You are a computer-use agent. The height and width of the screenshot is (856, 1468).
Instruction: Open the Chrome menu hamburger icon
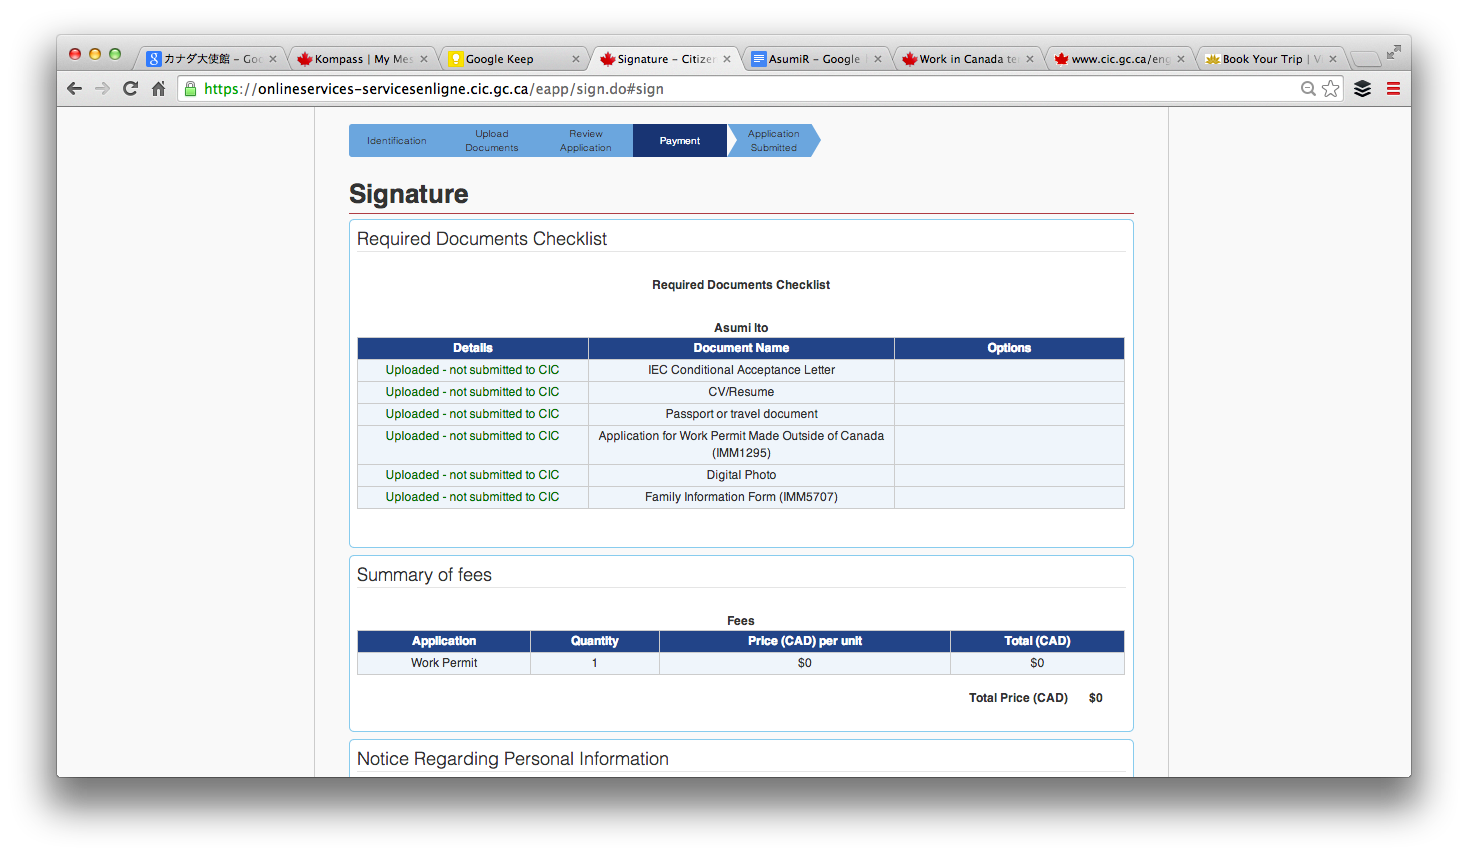pos(1393,89)
